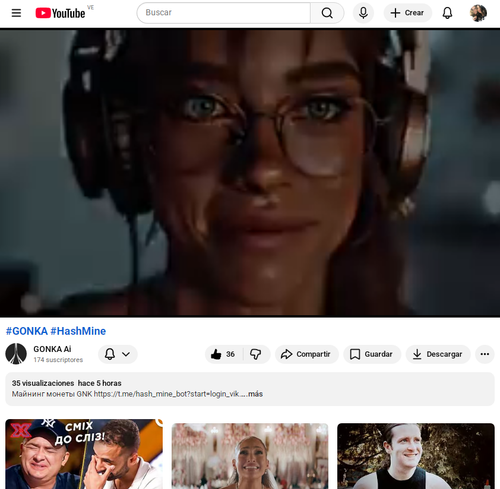Open the #HashMine hashtag link
500x489 pixels.
(78, 331)
